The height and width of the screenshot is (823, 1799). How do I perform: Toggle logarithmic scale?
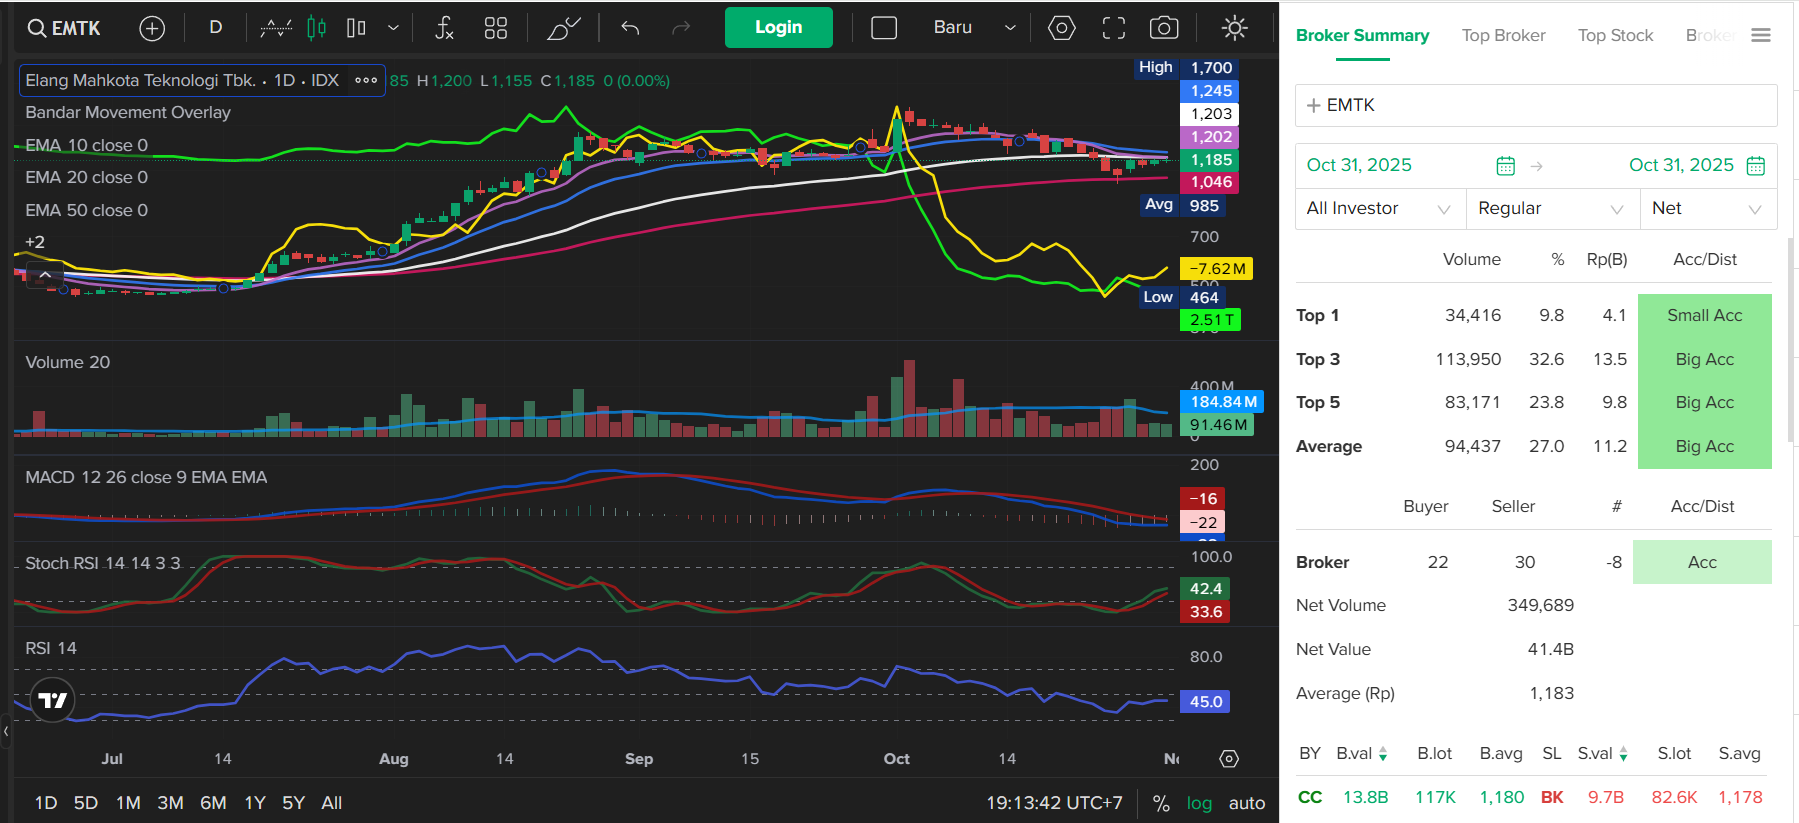point(1199,803)
